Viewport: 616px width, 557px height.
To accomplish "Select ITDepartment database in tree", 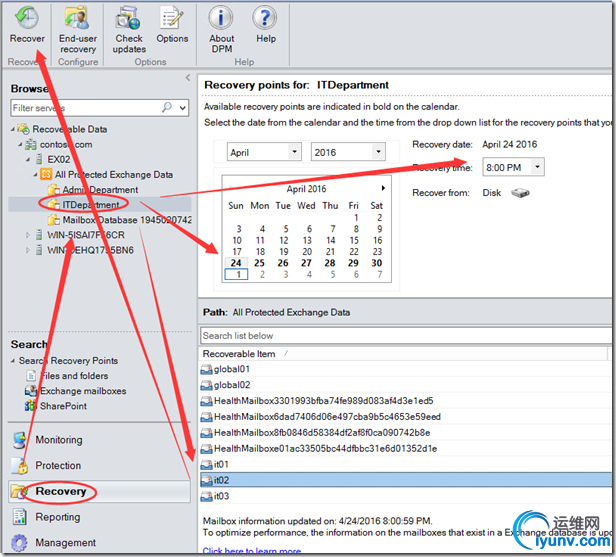I will point(91,205).
